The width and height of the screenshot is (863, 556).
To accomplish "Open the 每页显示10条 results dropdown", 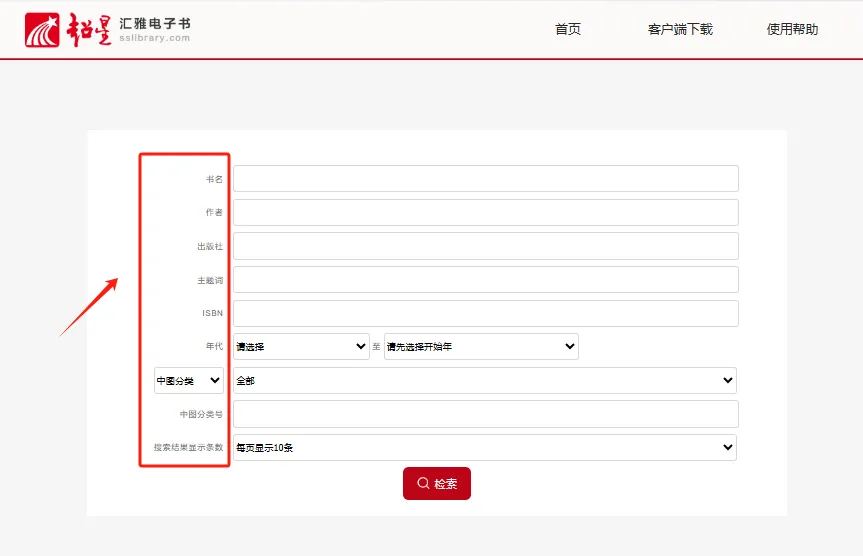I will (x=485, y=448).
